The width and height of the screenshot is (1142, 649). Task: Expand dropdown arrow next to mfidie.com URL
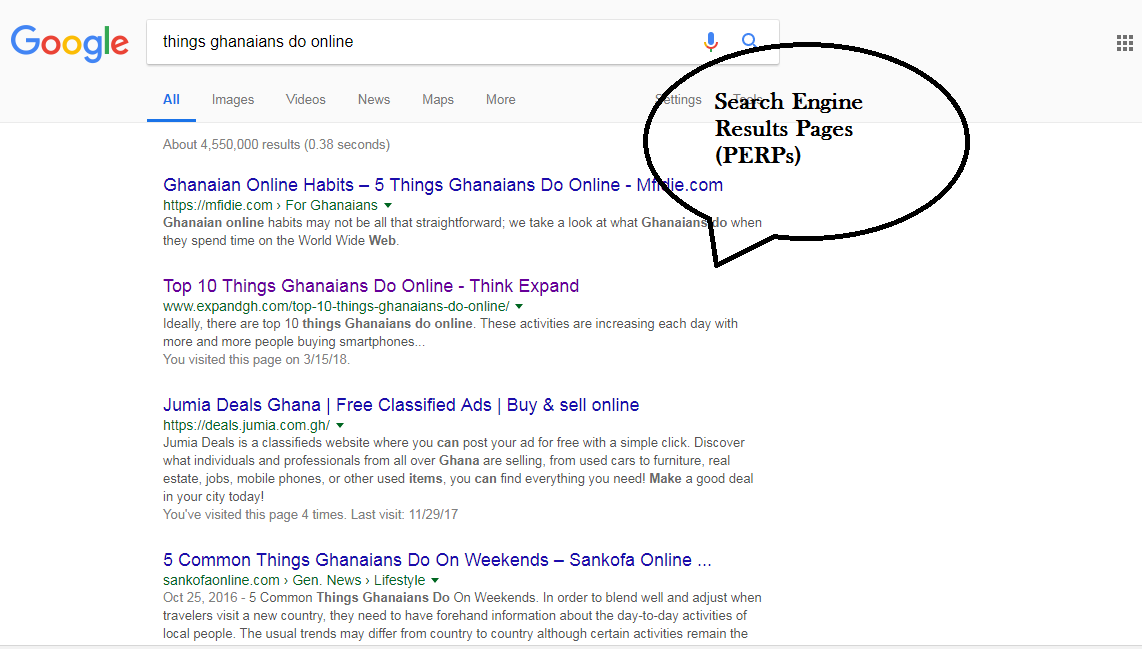tap(388, 205)
